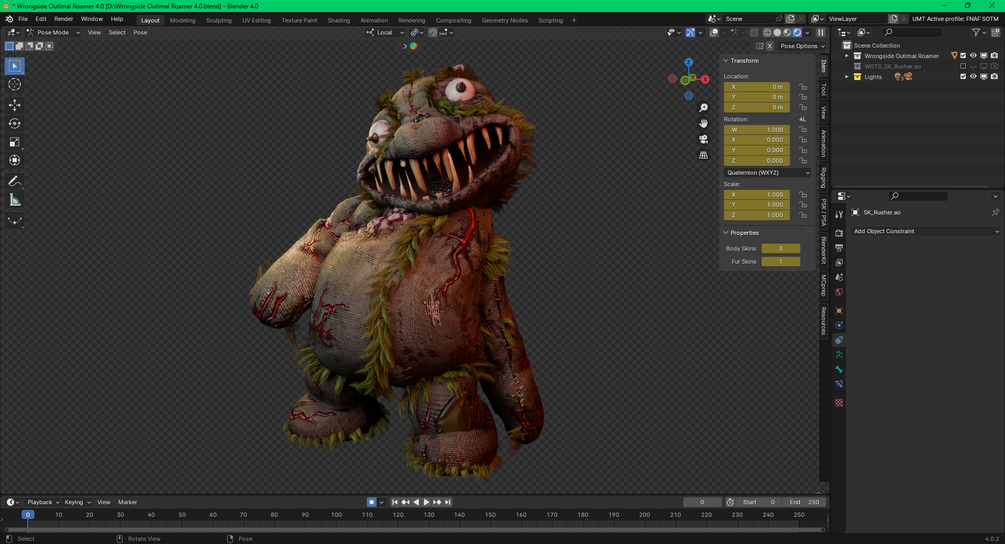Open the Pose Mode dropdown

55,32
